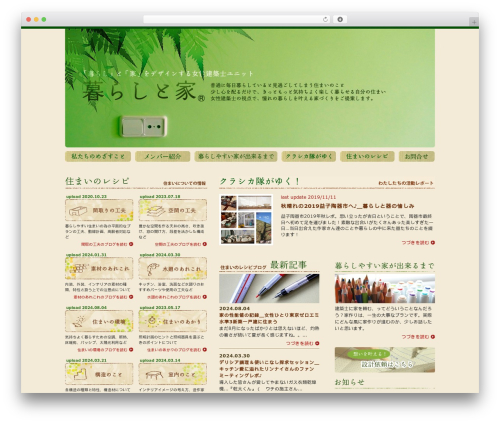Click the 暮らしと家 site logo in the header
Viewport: 500px width, 423px height.
143,91
